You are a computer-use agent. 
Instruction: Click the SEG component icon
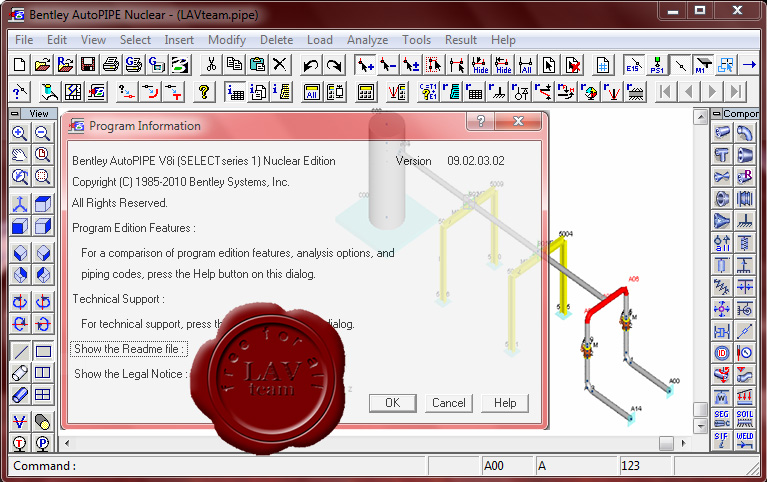pos(722,419)
